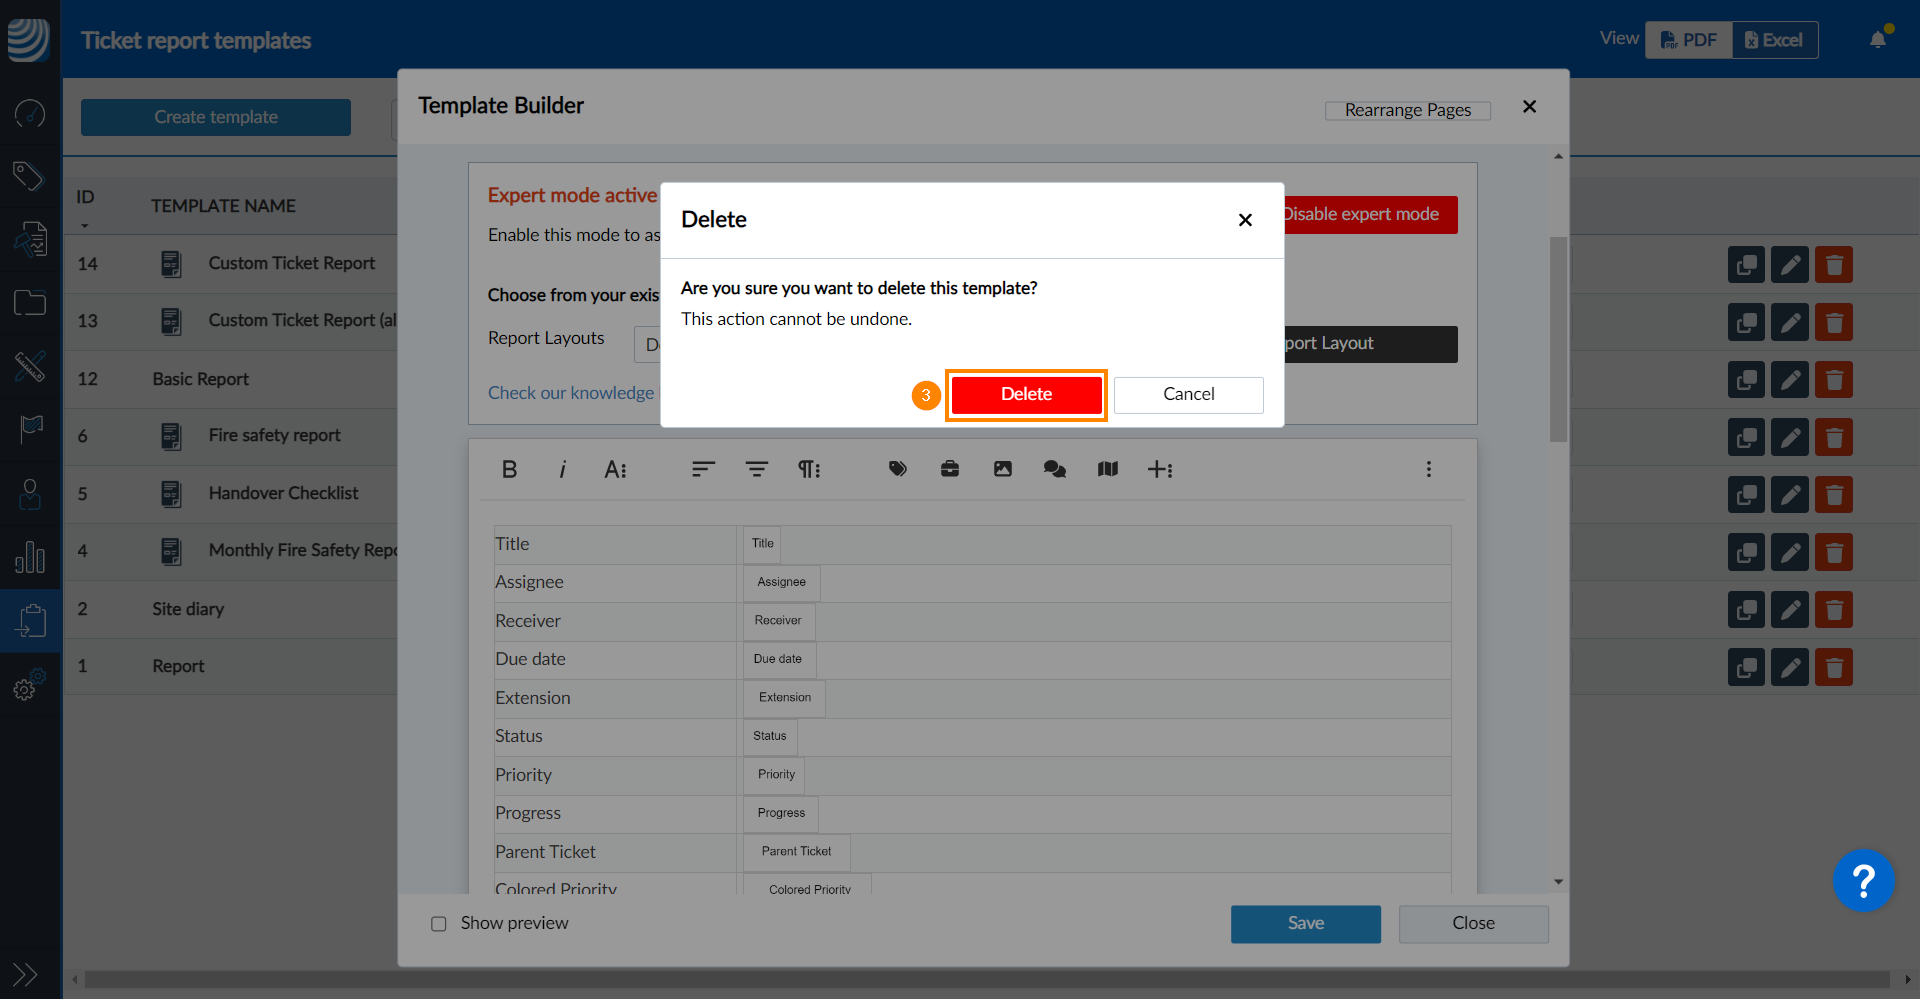Click the Template Builder vertical scrollbar

(x=1558, y=340)
